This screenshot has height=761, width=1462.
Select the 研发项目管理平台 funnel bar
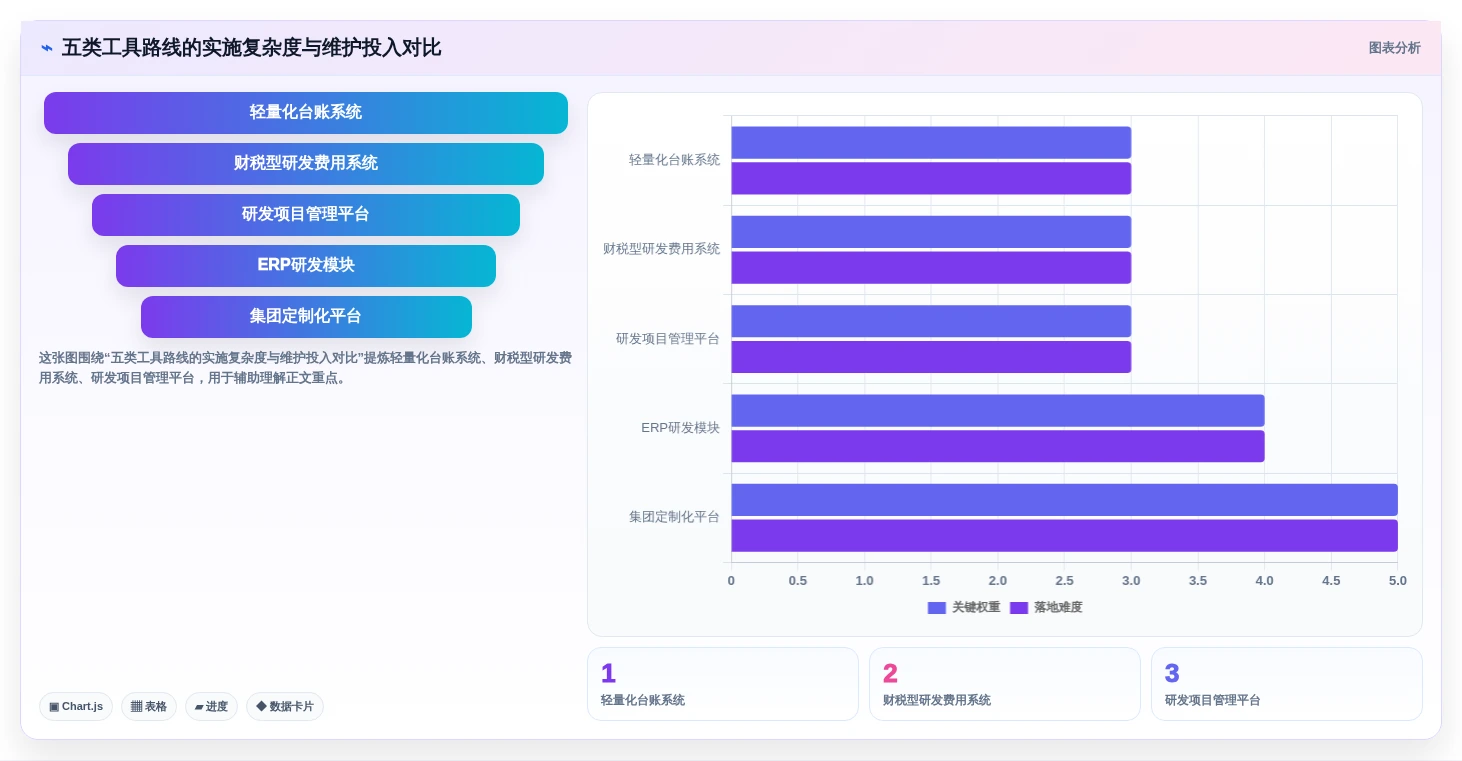point(306,215)
